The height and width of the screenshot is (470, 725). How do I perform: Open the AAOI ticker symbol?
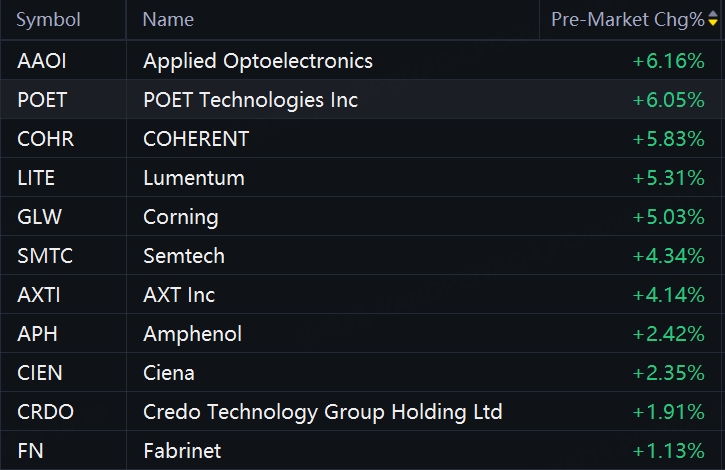(x=42, y=61)
